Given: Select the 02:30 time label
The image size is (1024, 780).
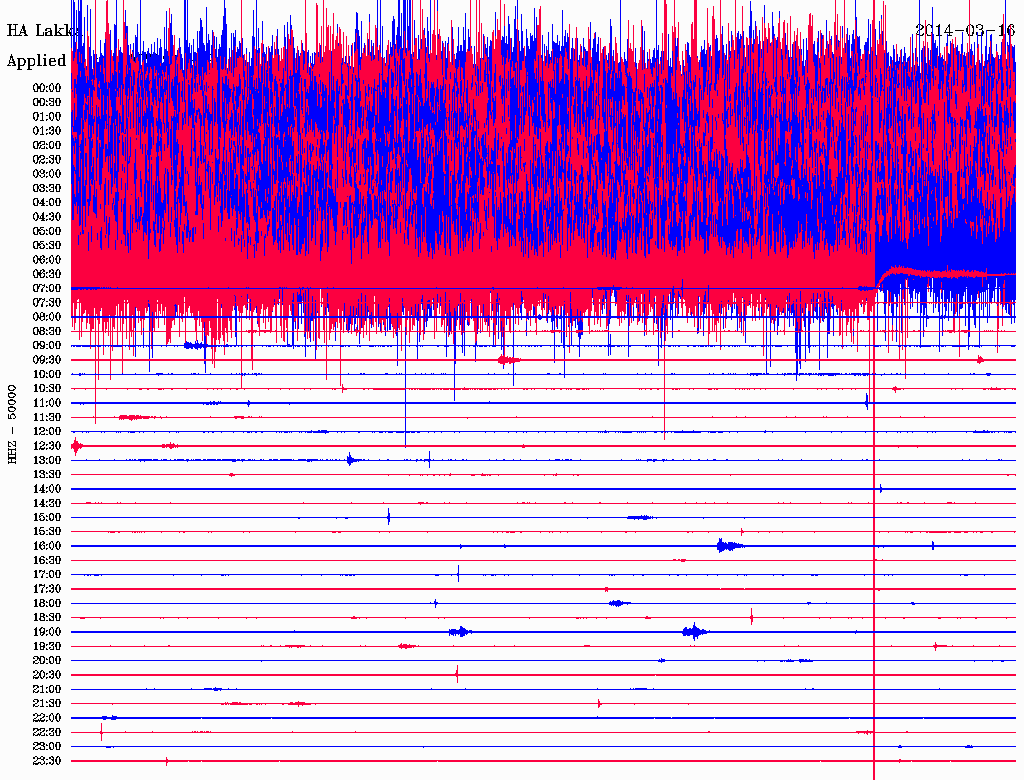Looking at the screenshot, I should pos(47,159).
